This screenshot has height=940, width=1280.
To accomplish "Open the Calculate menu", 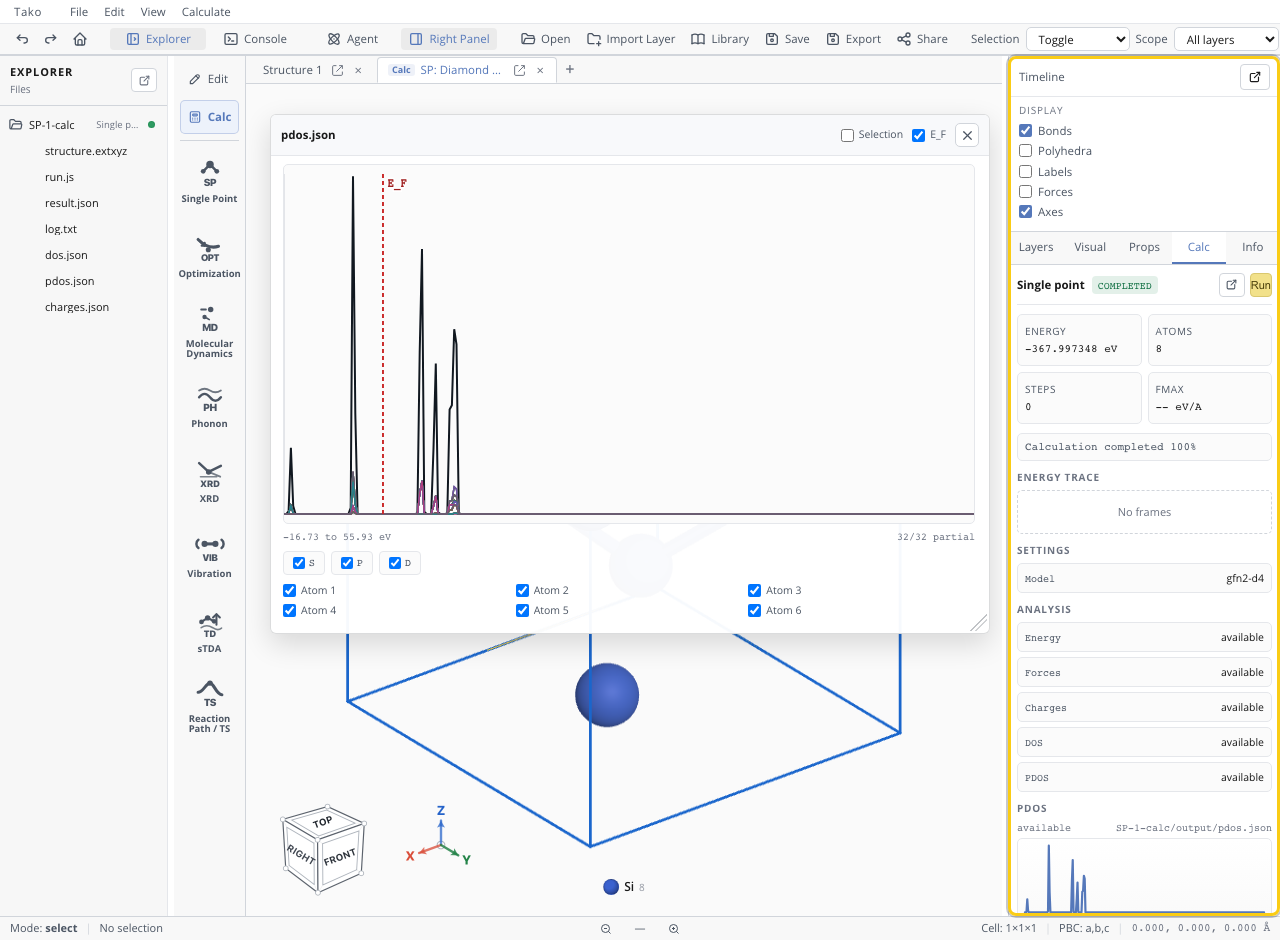I will [206, 12].
